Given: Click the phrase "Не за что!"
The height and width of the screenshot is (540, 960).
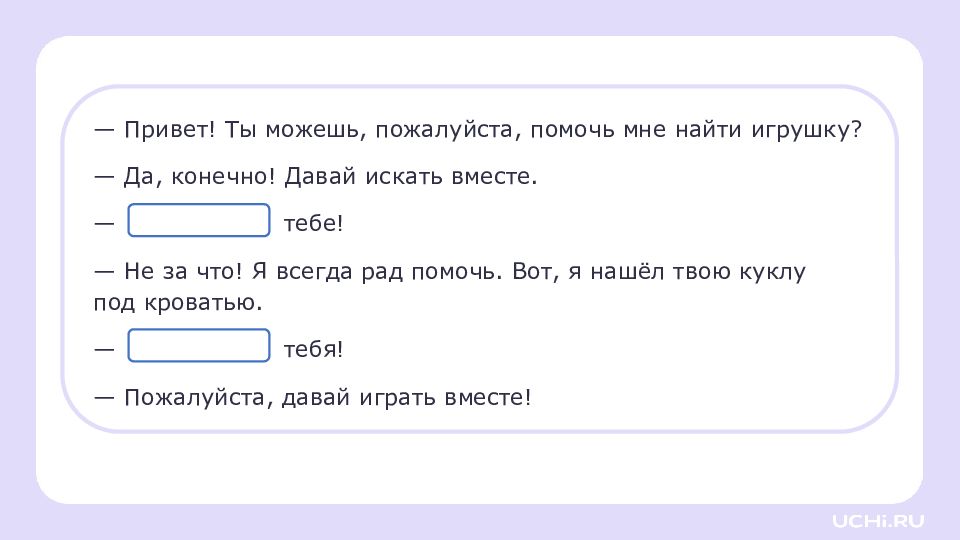Looking at the screenshot, I should tap(183, 271).
